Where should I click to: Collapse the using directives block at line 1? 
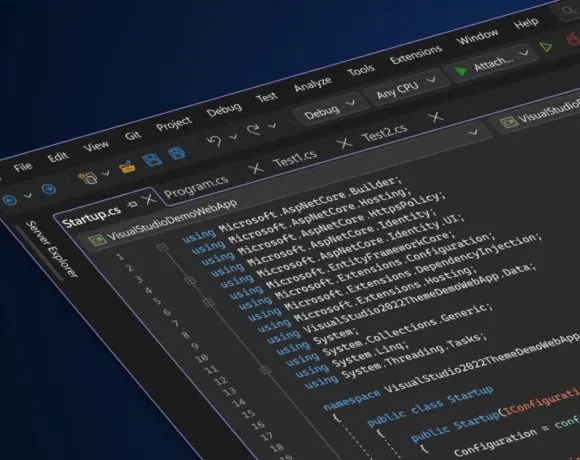(162, 247)
